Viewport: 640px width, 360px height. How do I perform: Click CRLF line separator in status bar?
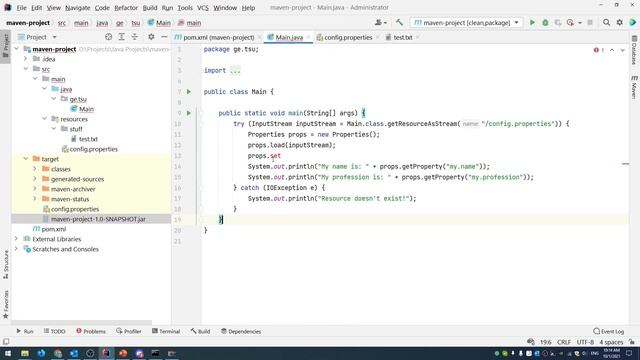(564, 342)
